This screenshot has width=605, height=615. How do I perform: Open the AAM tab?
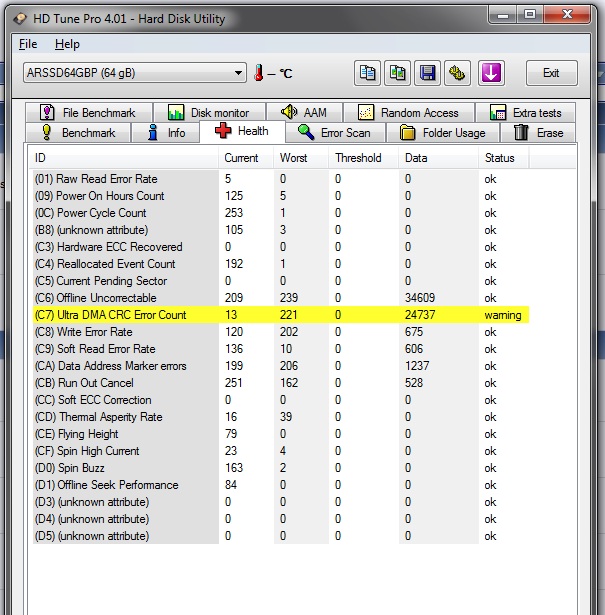coord(305,113)
